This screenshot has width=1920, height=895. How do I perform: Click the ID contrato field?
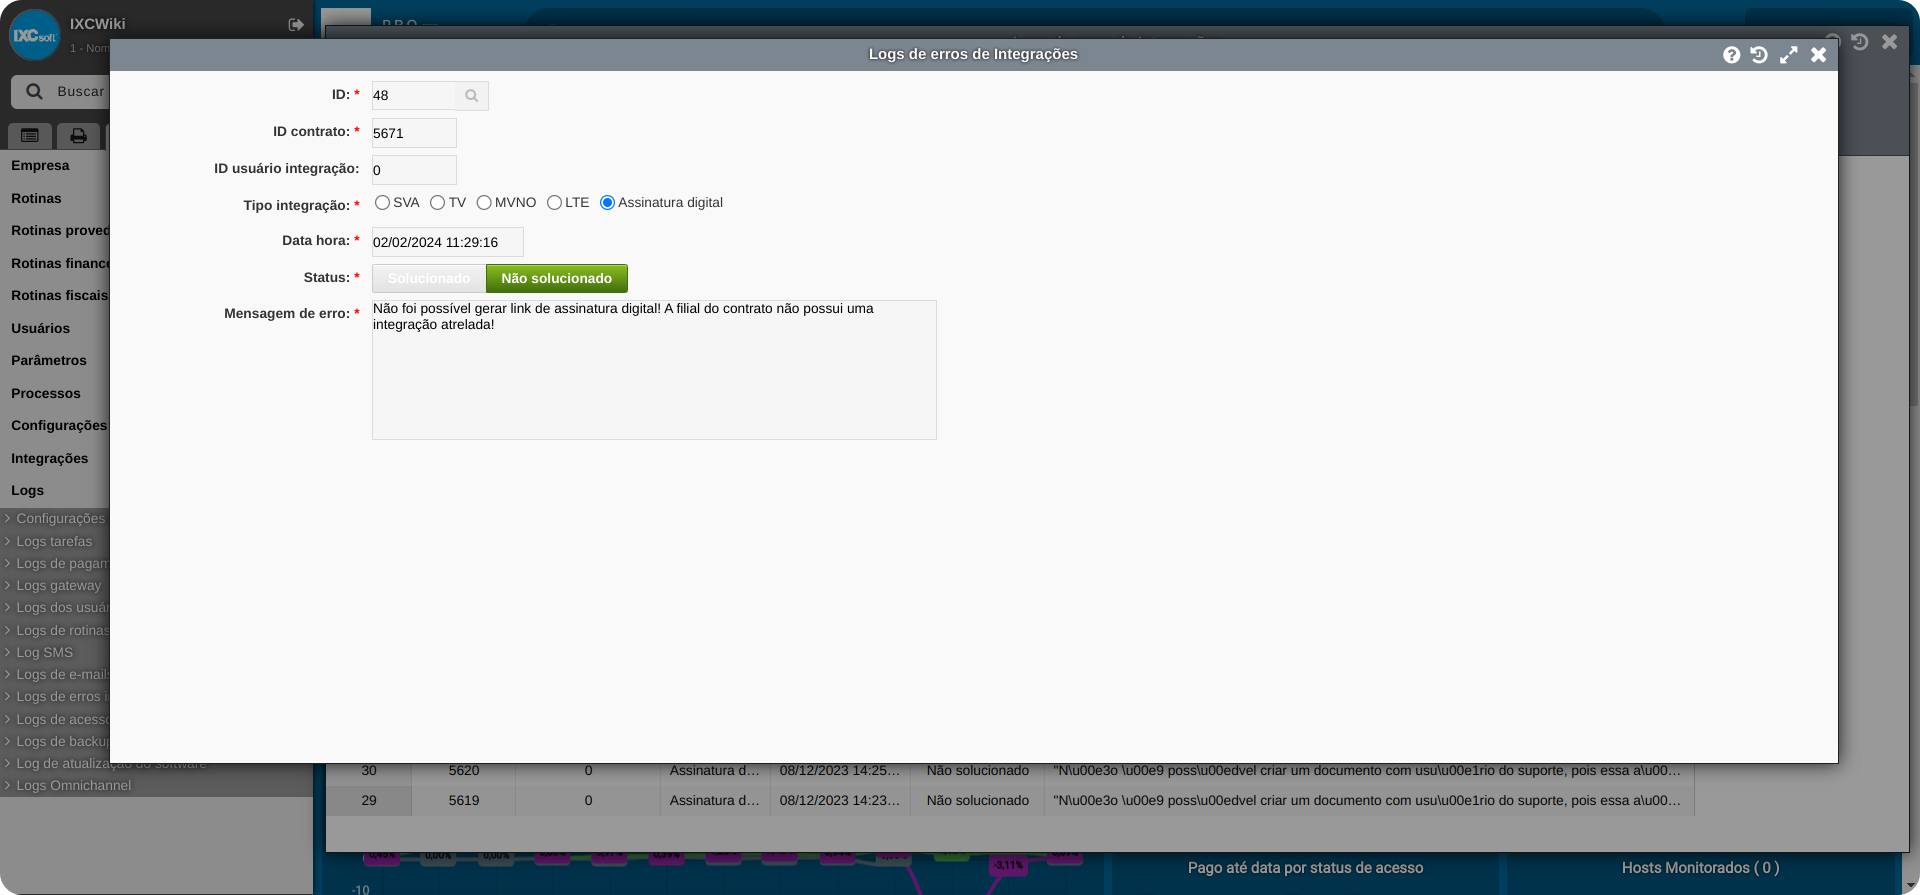414,133
